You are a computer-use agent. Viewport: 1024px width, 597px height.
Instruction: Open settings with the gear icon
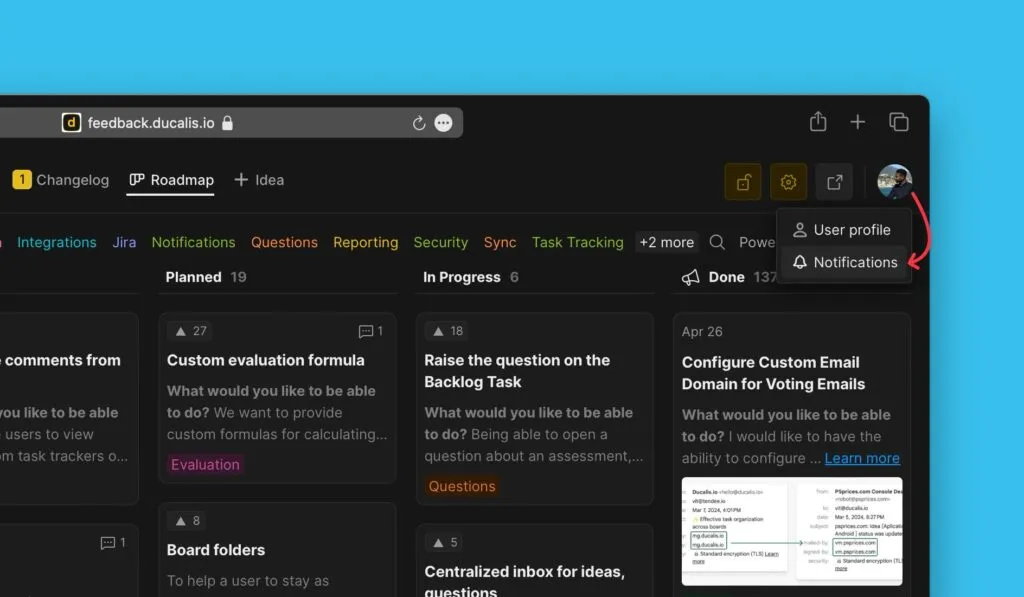tap(788, 182)
